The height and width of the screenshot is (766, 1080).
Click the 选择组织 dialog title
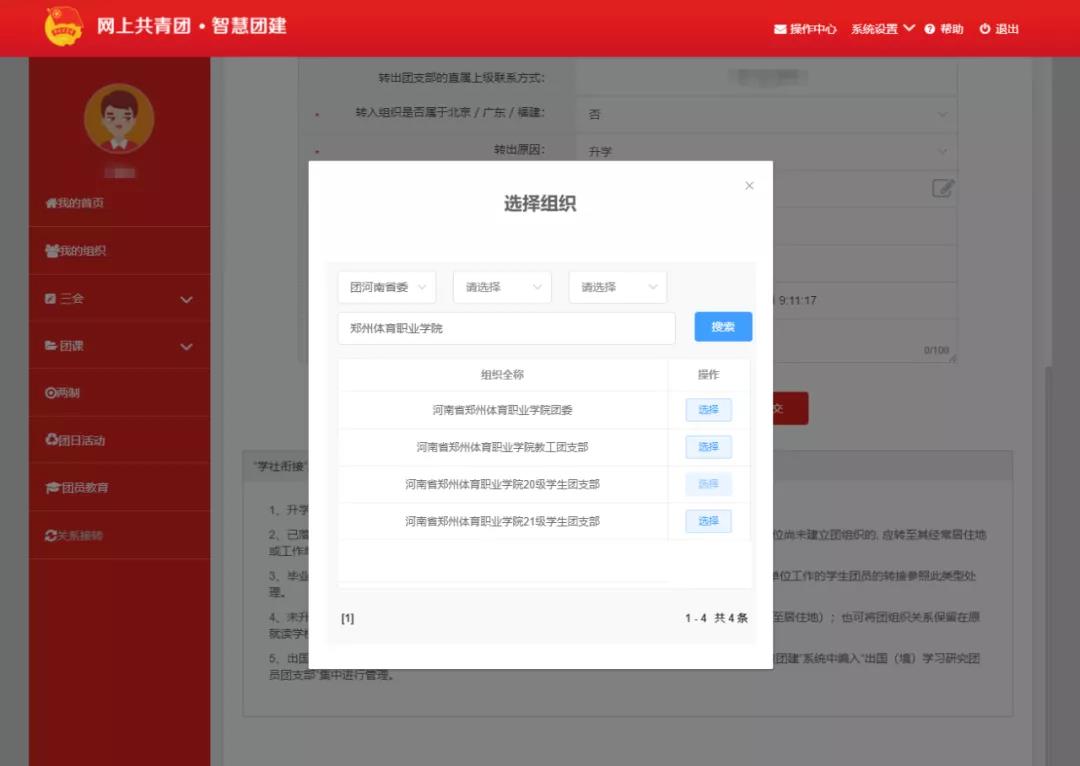click(540, 204)
